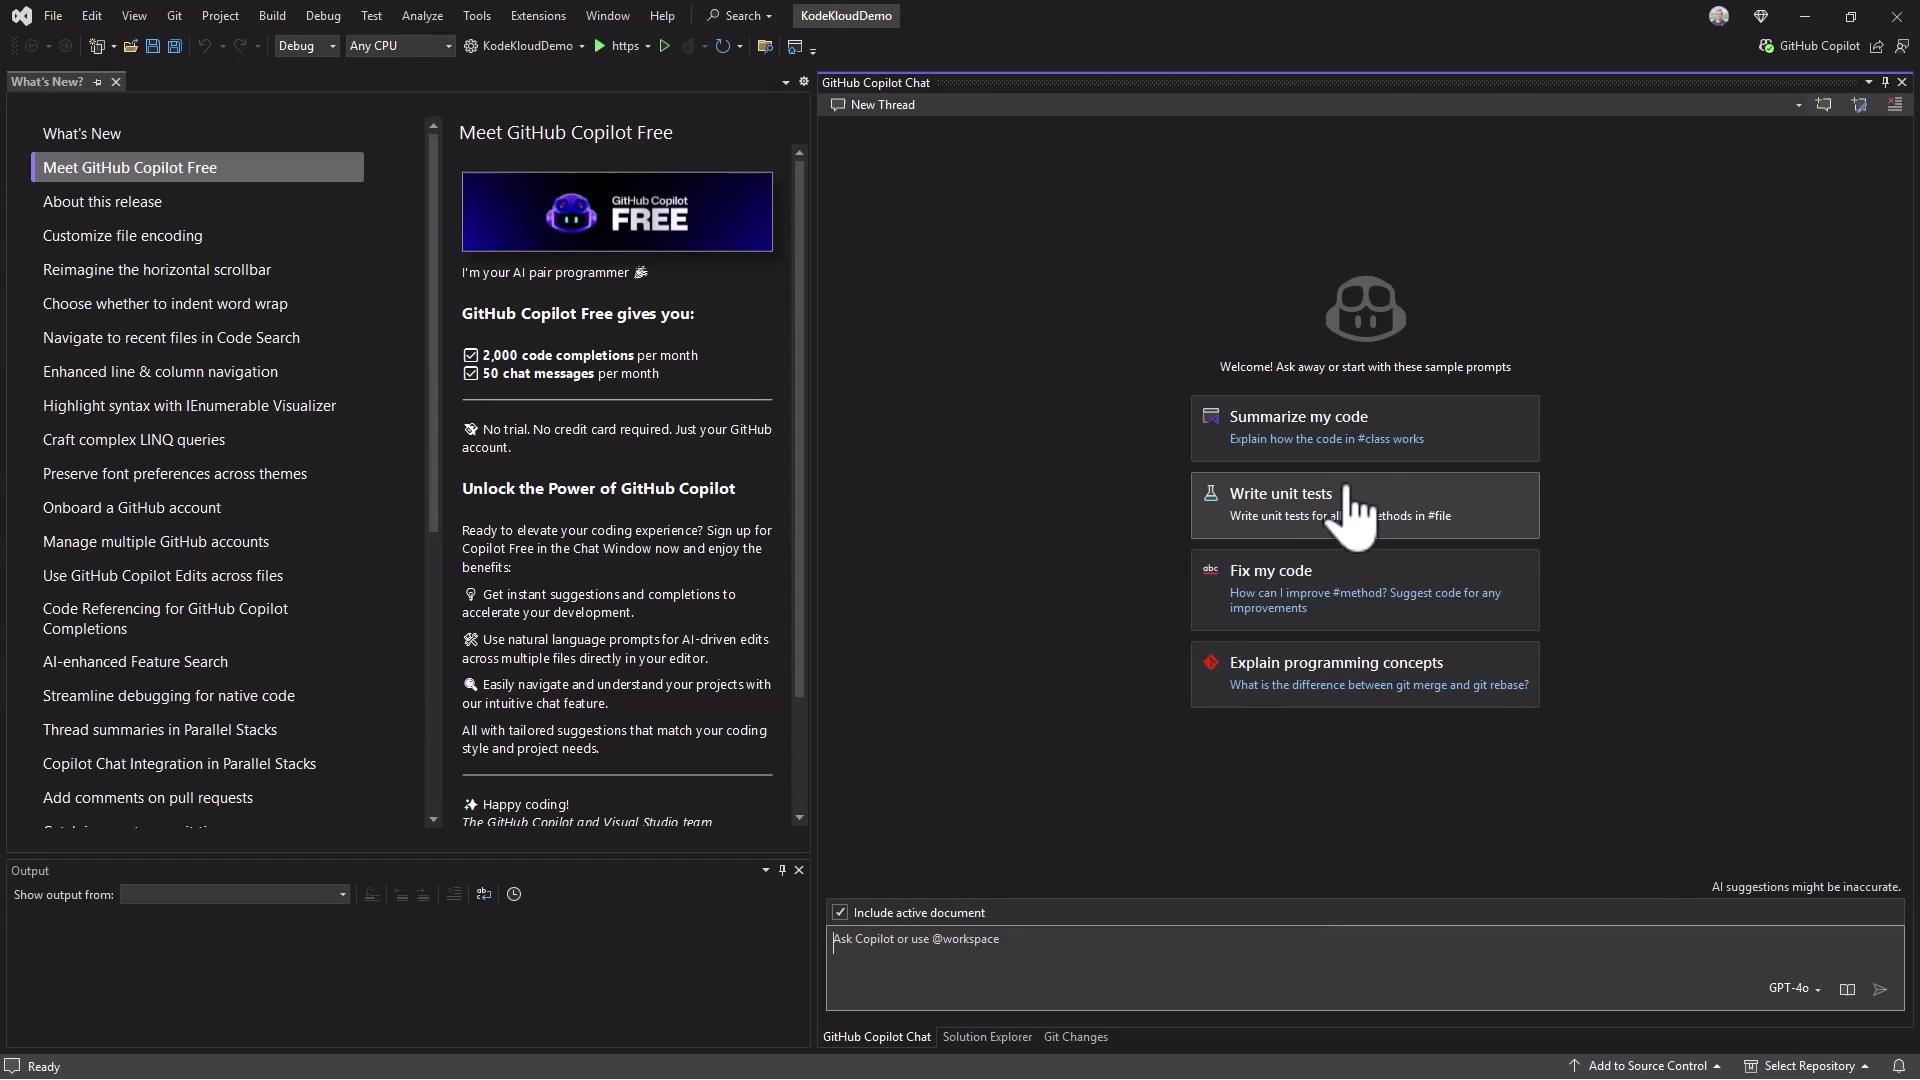
Task: Click the delete thread list icon
Action: coord(1895,105)
